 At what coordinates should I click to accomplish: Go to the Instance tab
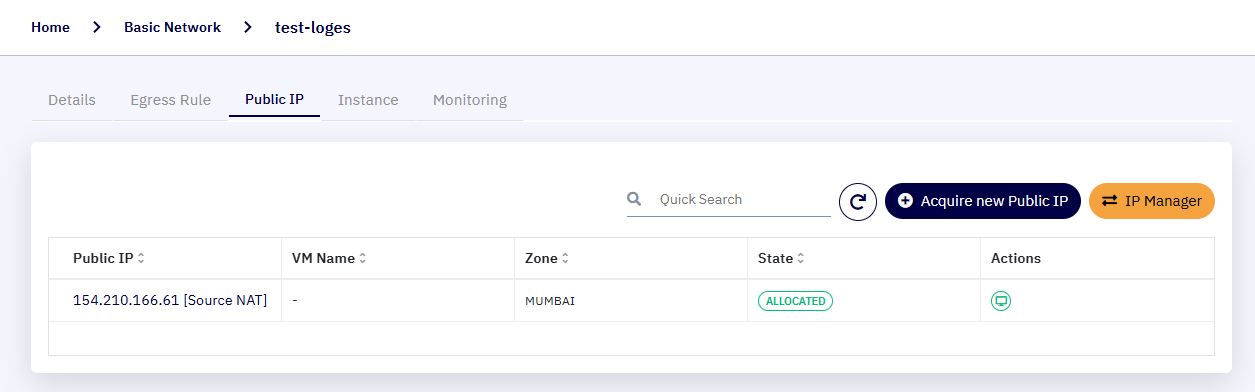coord(368,100)
